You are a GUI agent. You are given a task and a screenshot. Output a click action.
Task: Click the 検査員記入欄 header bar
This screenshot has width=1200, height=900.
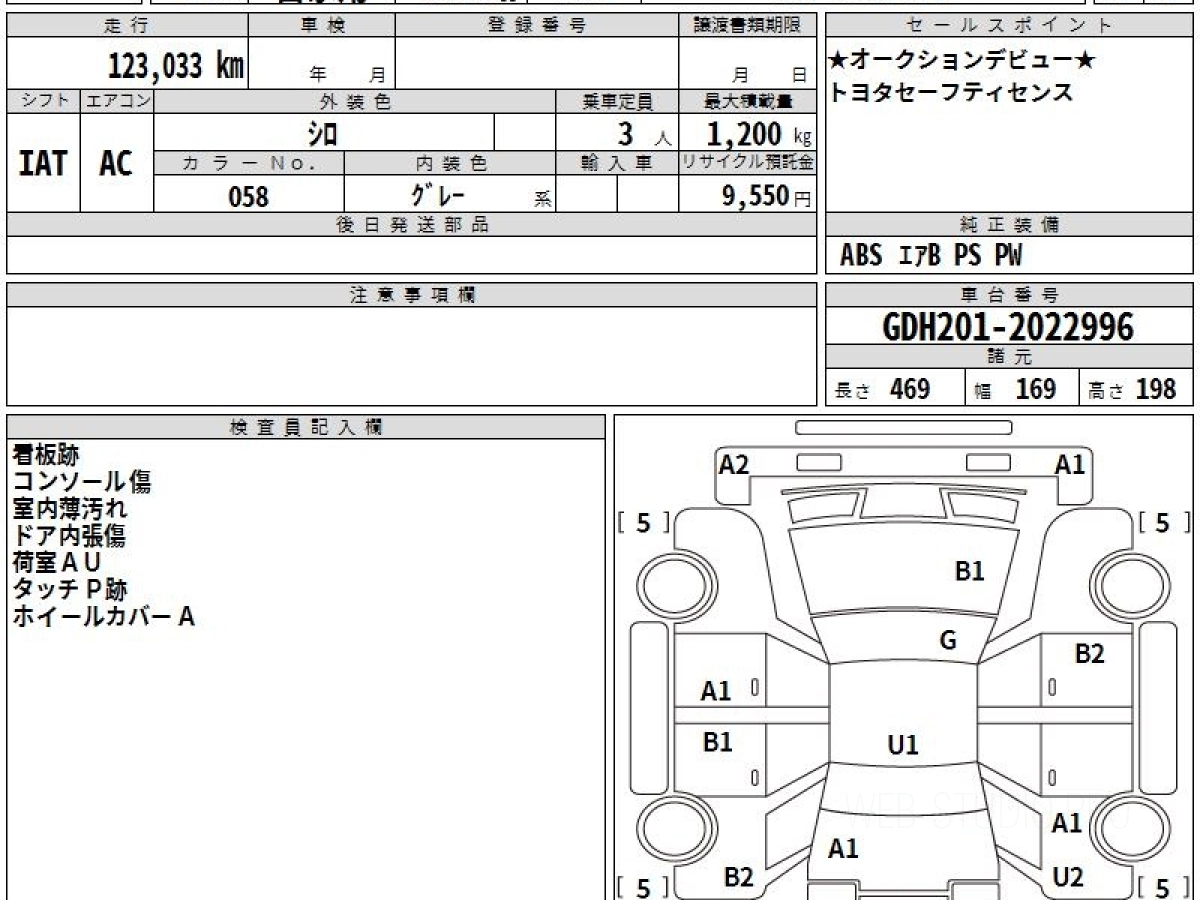point(306,427)
